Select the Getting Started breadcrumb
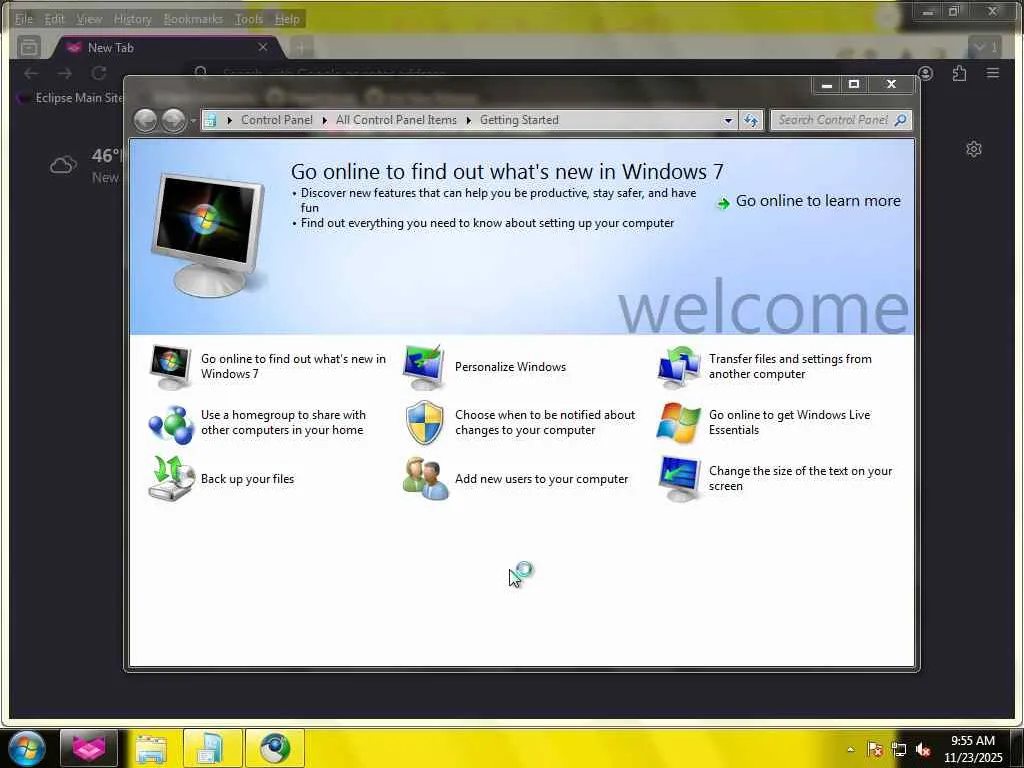This screenshot has height=768, width=1024. point(519,120)
